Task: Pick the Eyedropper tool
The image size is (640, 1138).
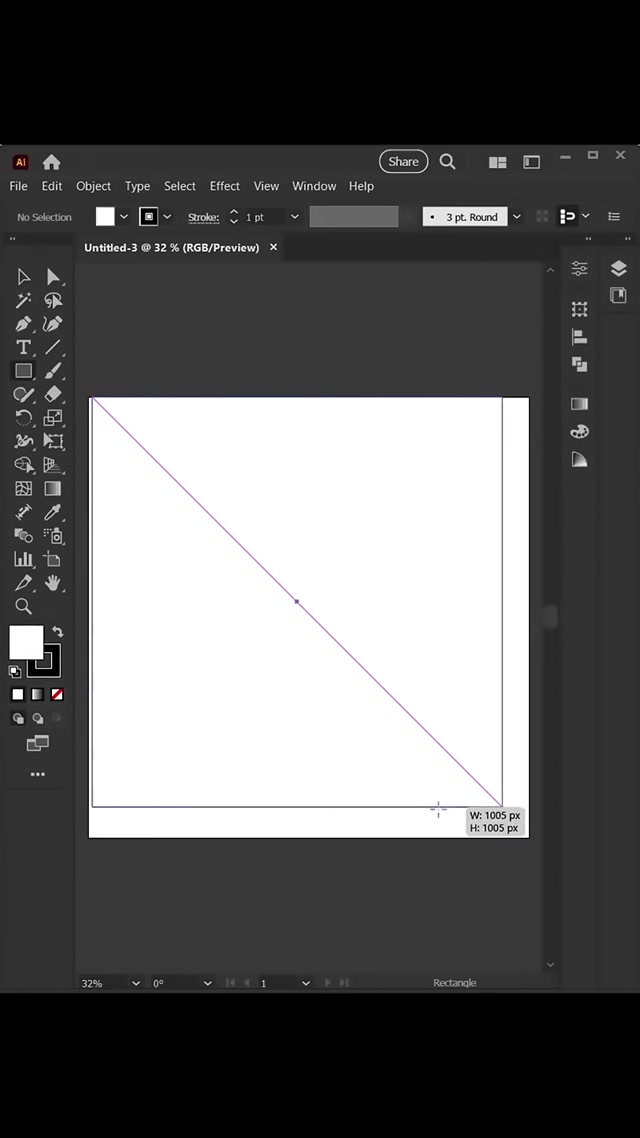Action: pyautogui.click(x=53, y=512)
